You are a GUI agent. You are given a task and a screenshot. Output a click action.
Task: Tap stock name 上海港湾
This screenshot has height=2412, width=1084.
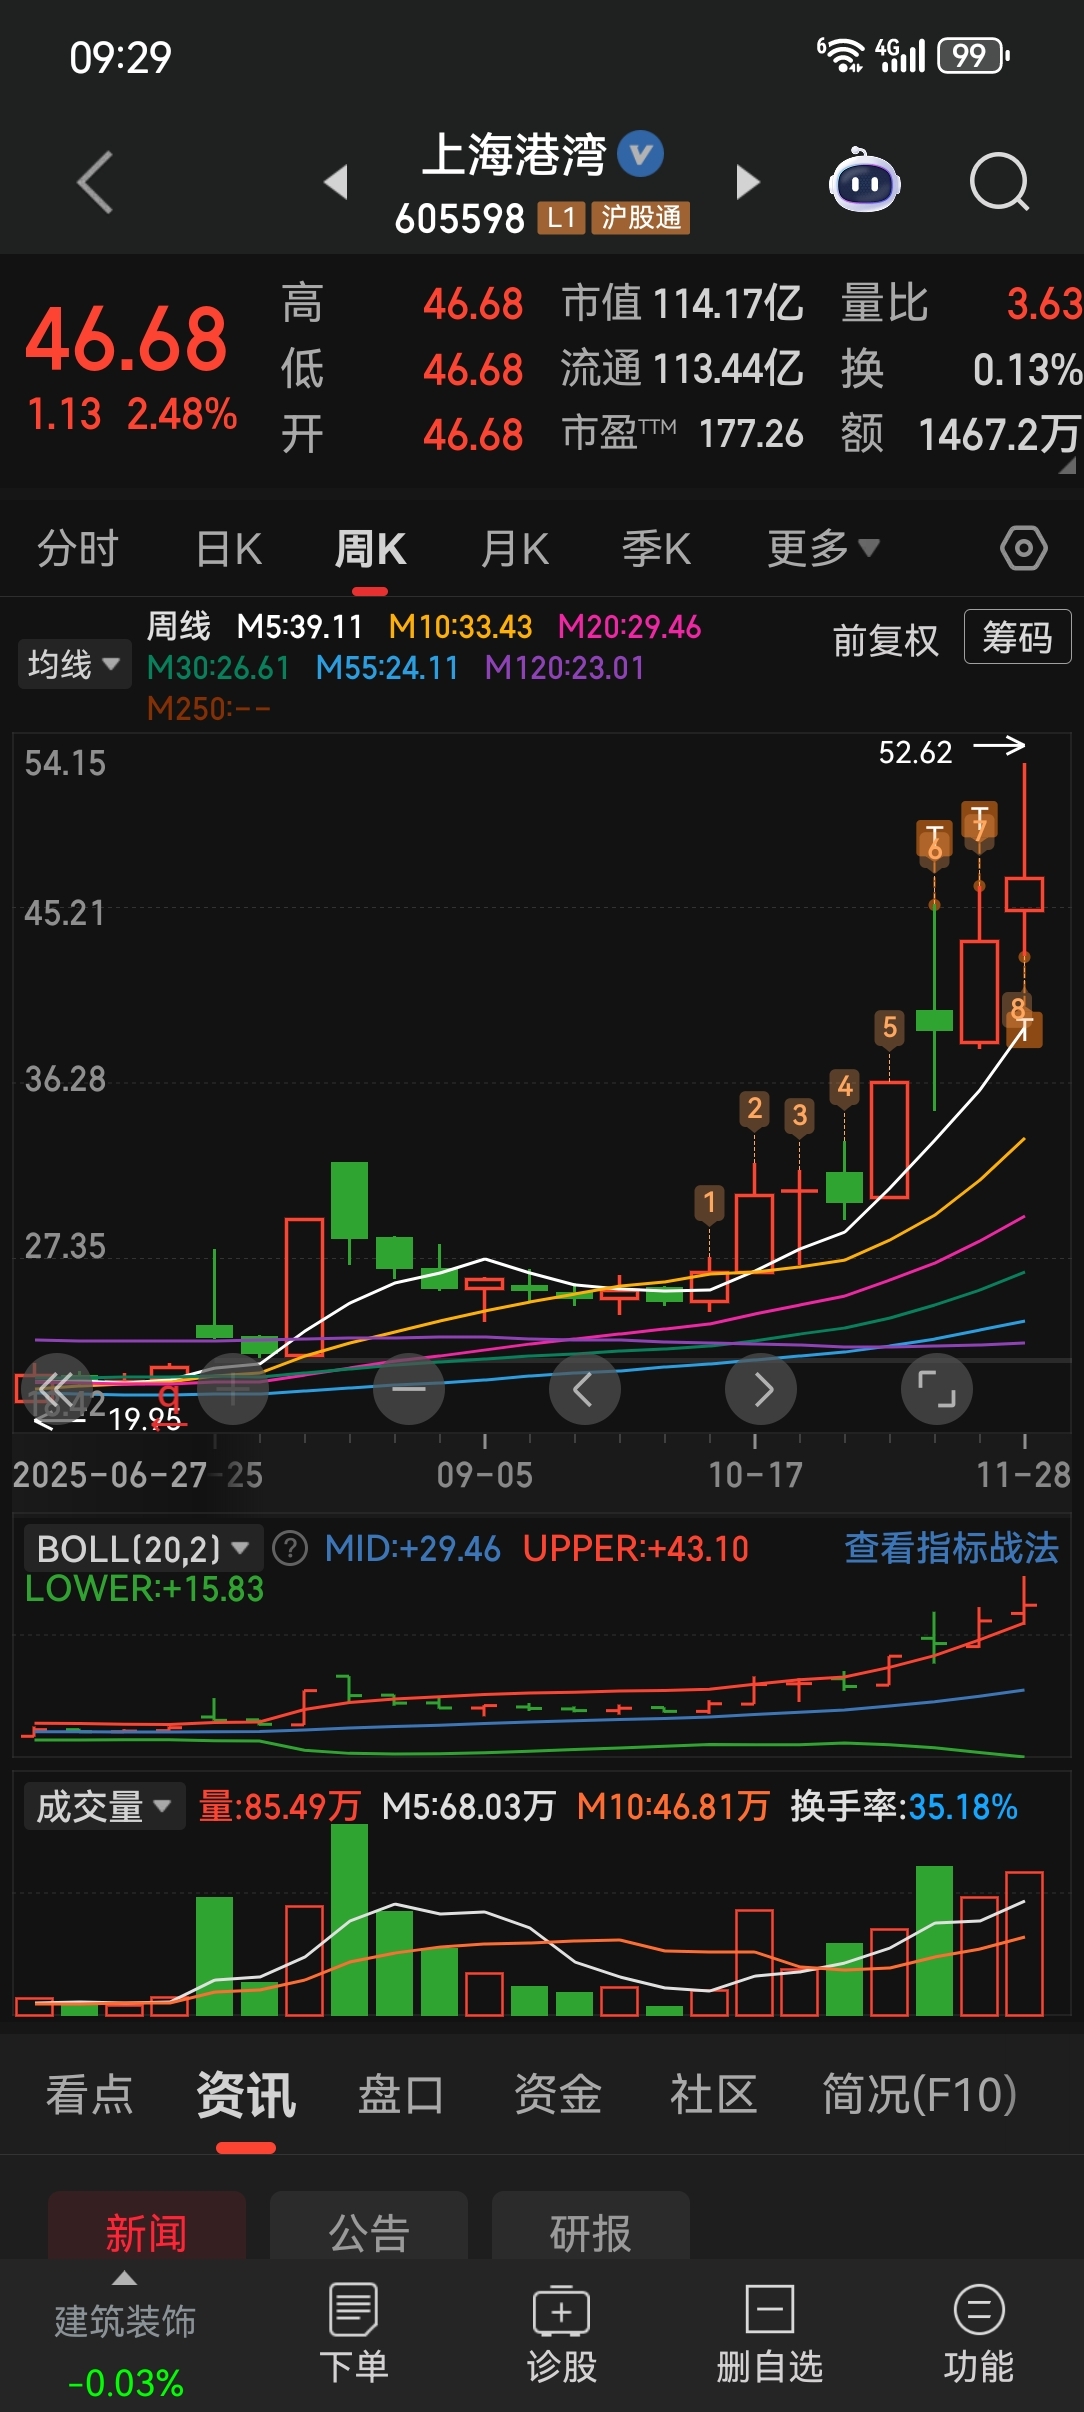coord(513,155)
